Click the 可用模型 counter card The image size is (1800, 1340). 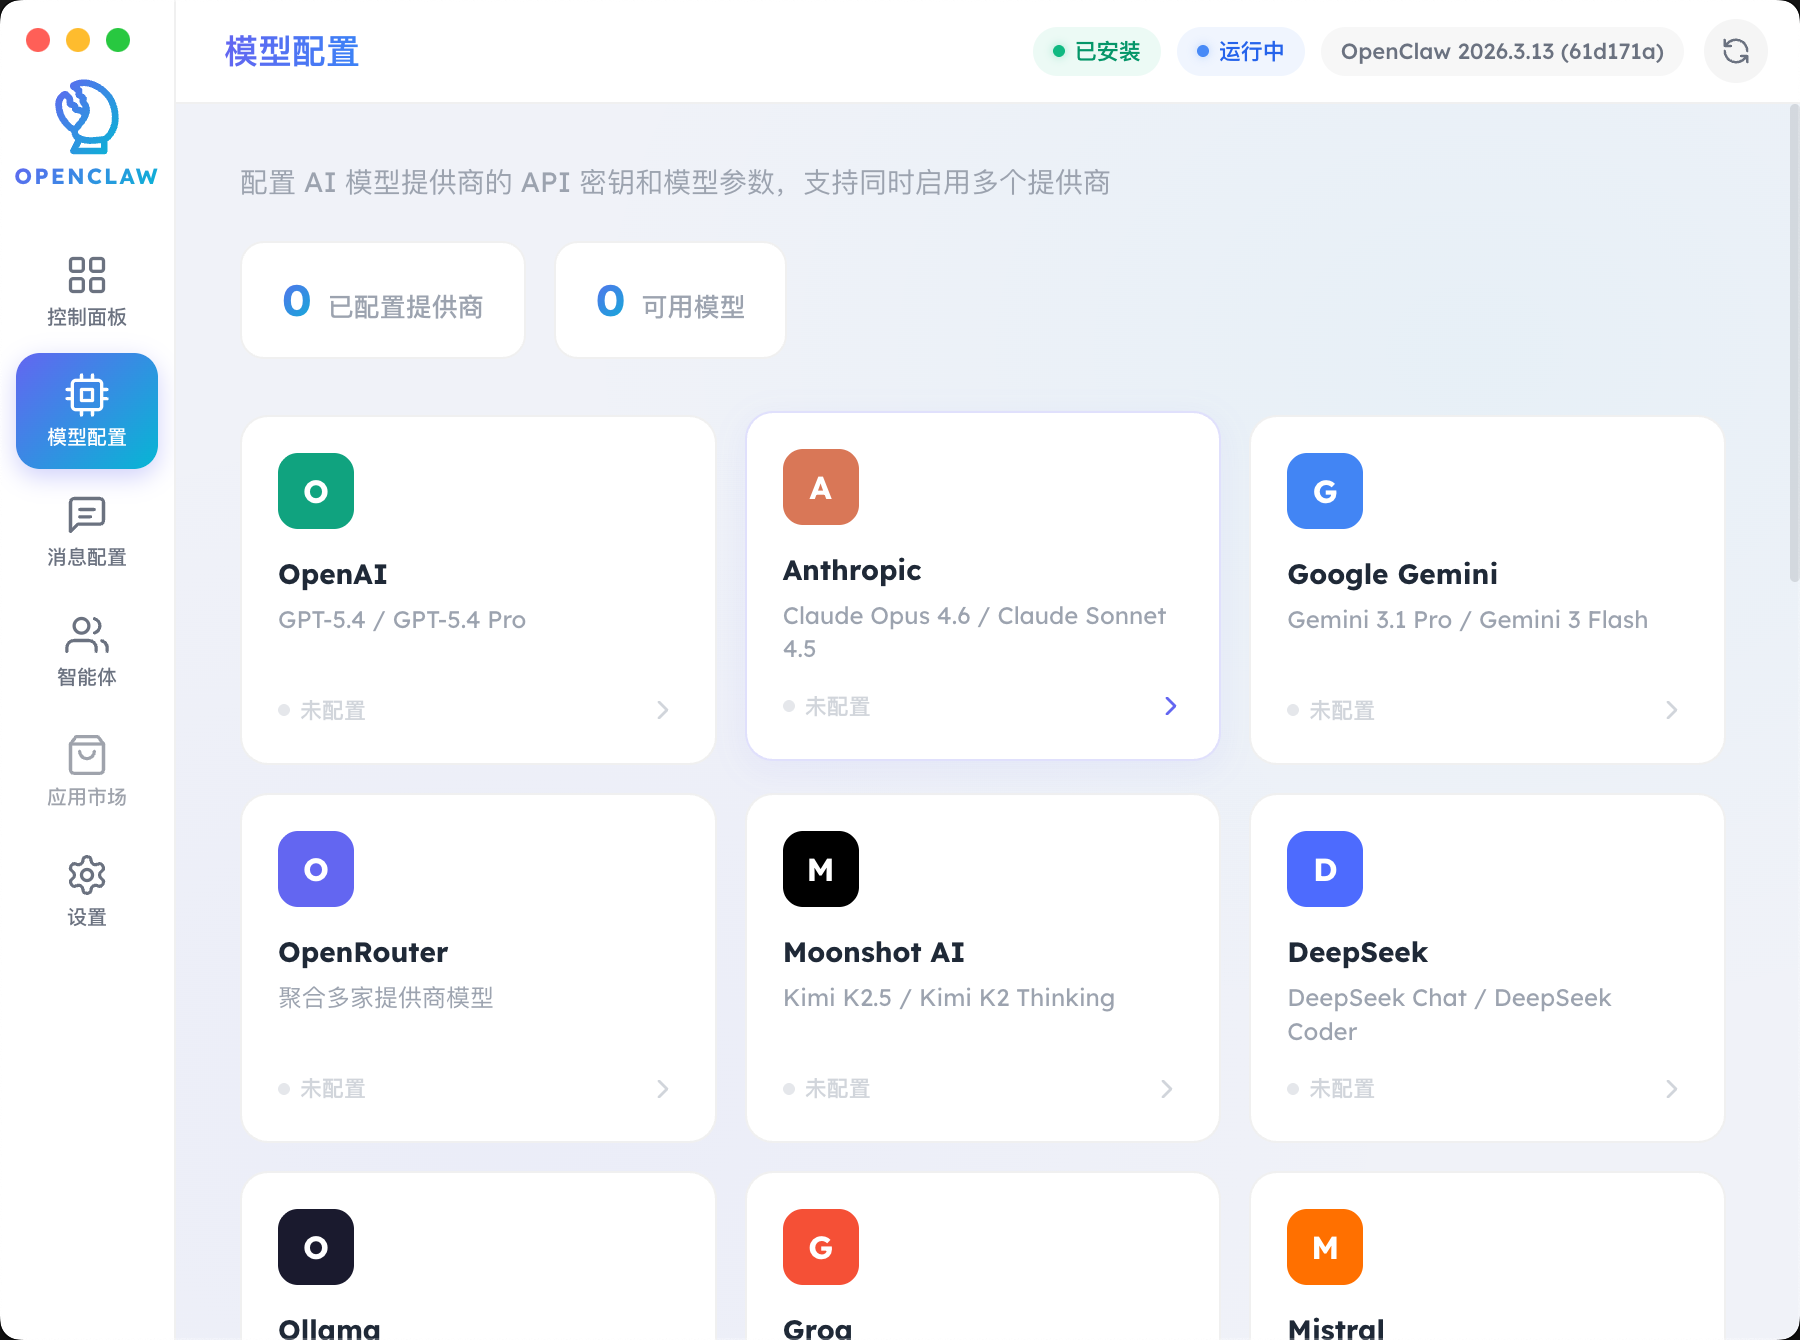(x=669, y=300)
